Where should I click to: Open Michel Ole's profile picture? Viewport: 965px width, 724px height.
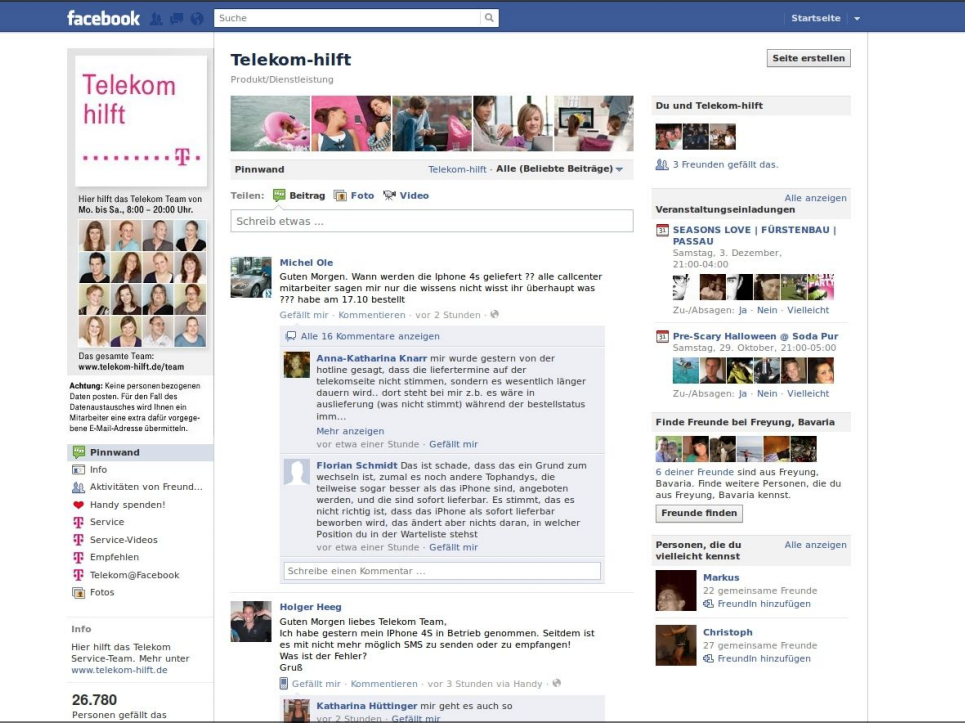(251, 278)
